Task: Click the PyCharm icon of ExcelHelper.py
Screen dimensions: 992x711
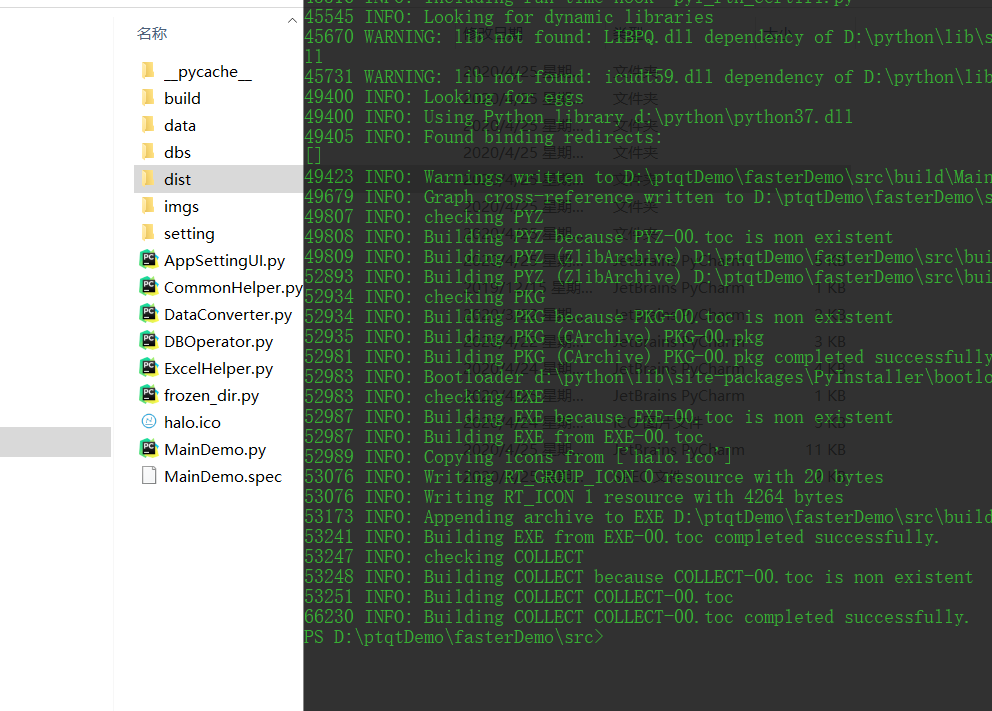Action: coord(149,368)
